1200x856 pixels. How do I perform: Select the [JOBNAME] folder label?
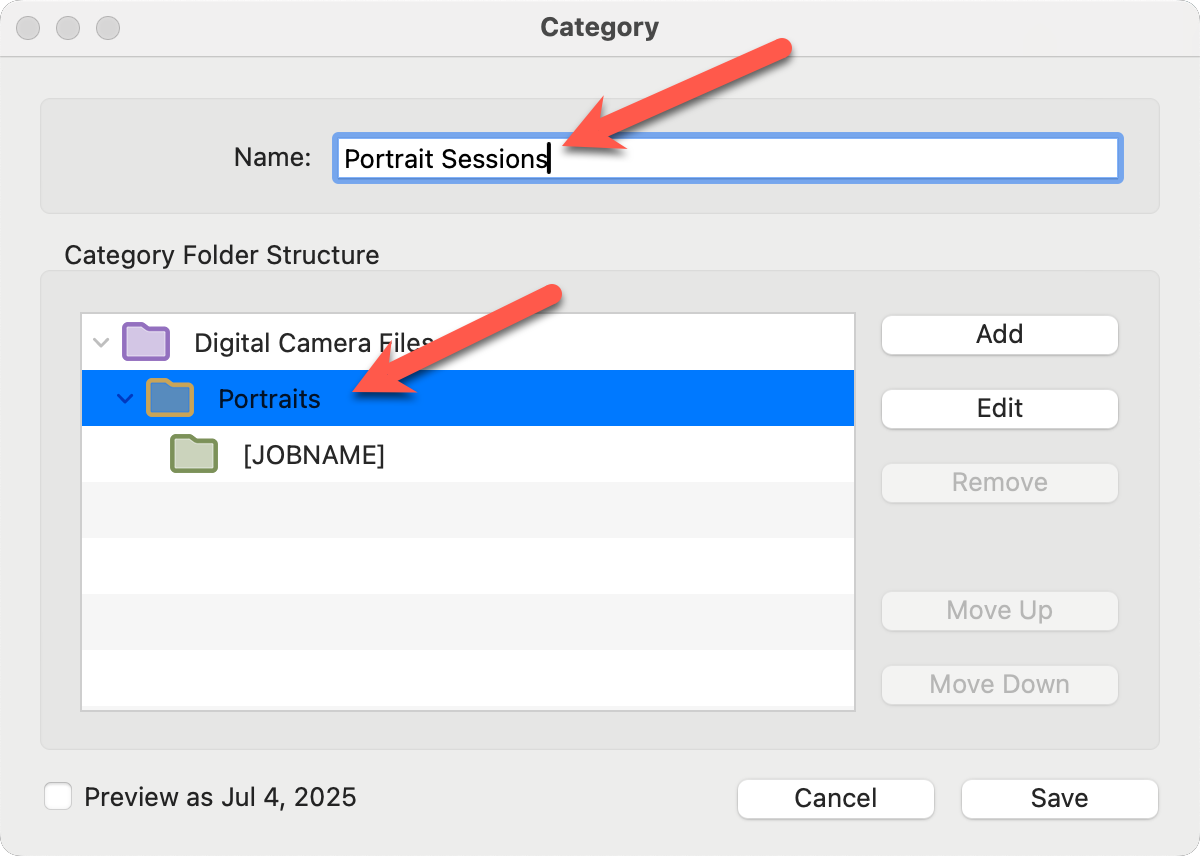click(x=313, y=456)
